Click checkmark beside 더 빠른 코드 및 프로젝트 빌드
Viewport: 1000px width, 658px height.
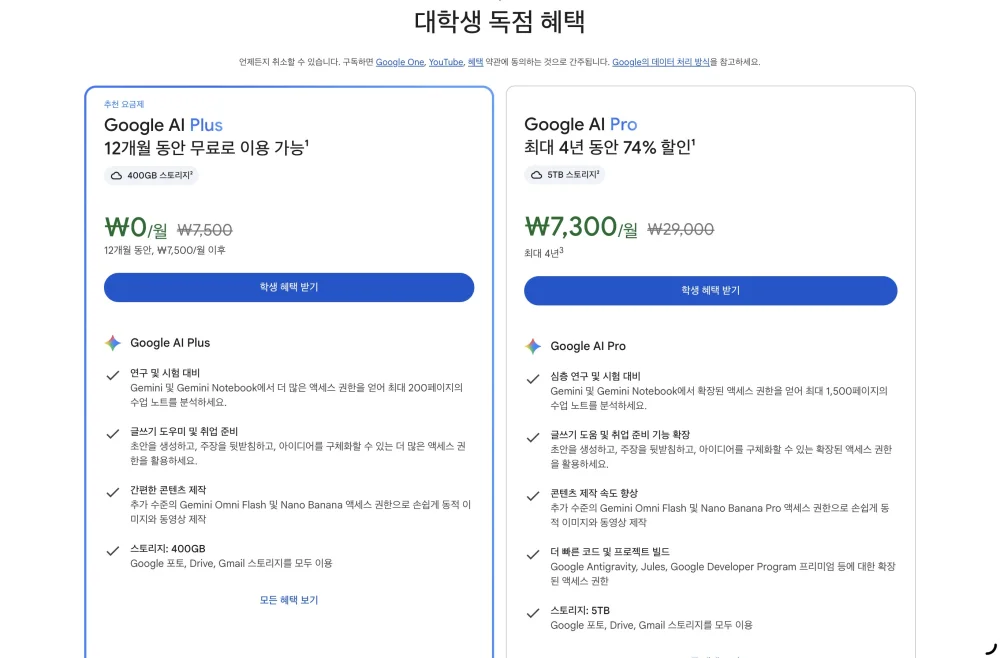pos(533,555)
